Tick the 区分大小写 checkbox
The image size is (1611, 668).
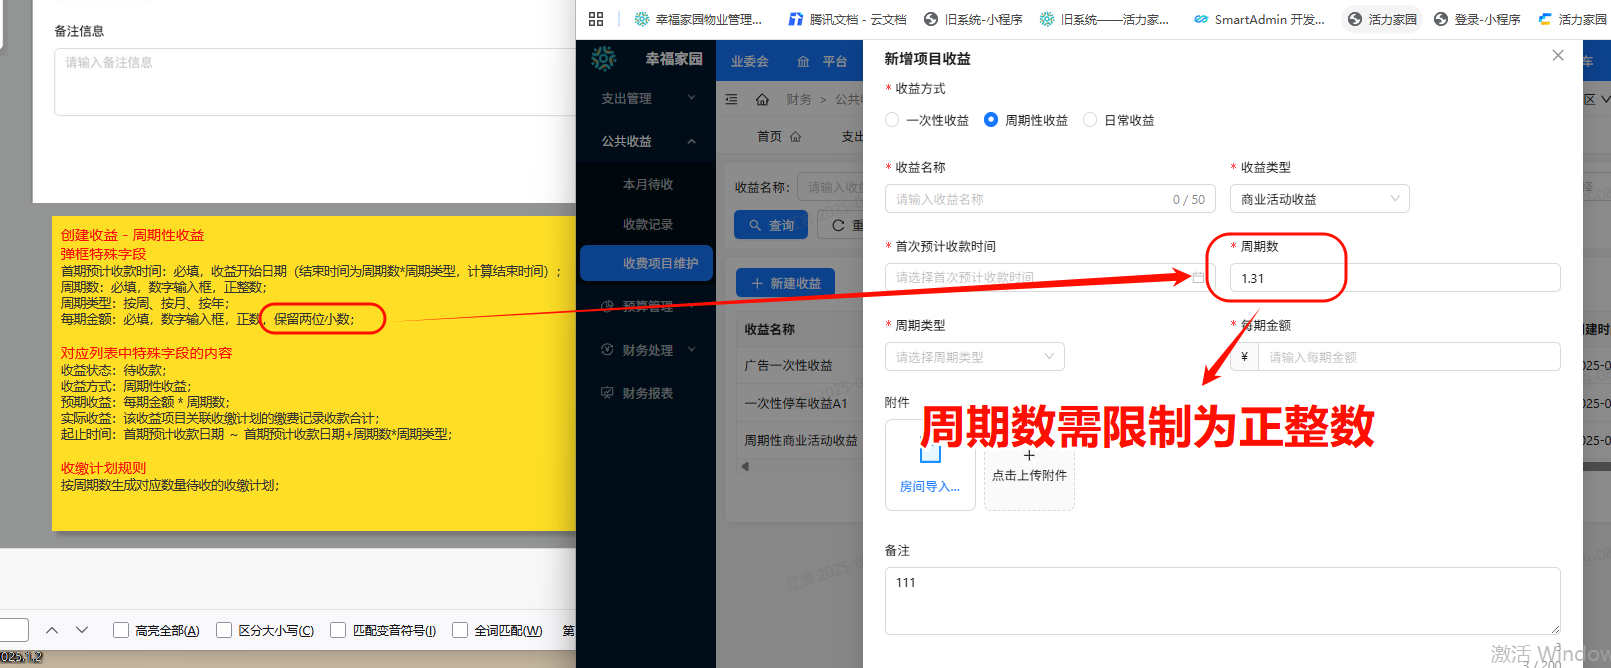[224, 630]
